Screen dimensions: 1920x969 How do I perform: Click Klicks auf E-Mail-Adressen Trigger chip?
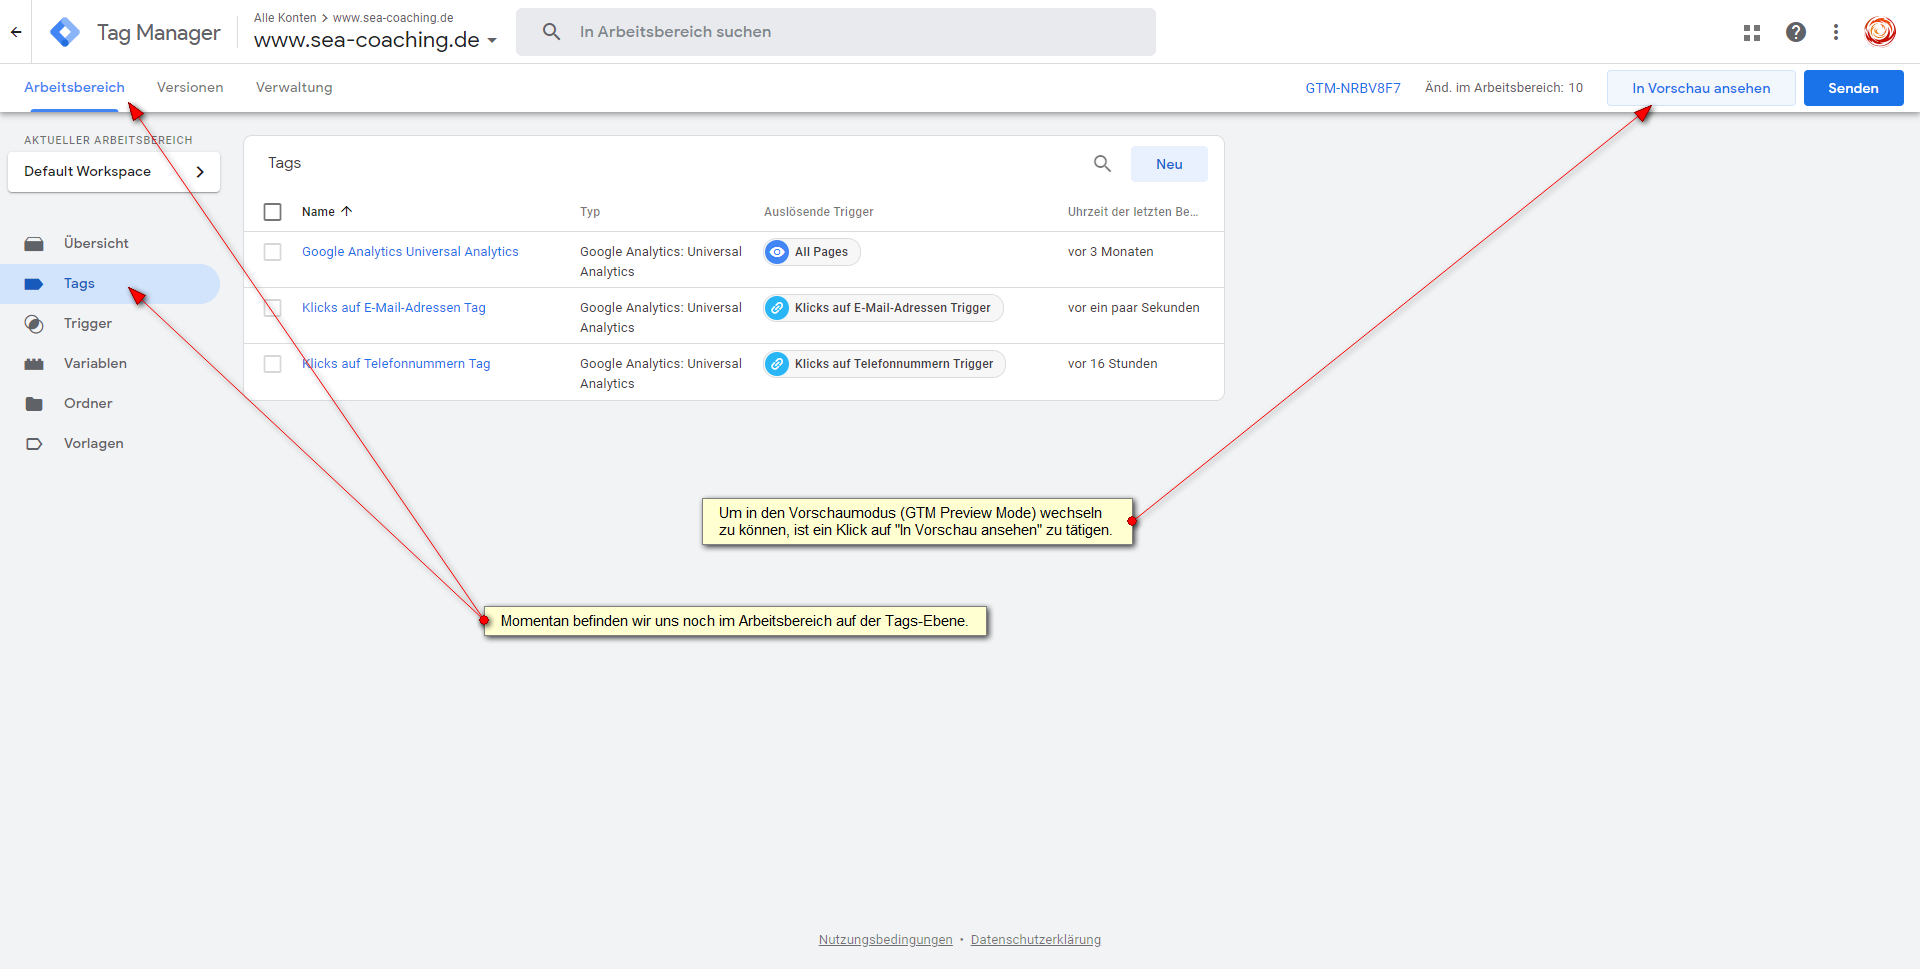point(884,308)
